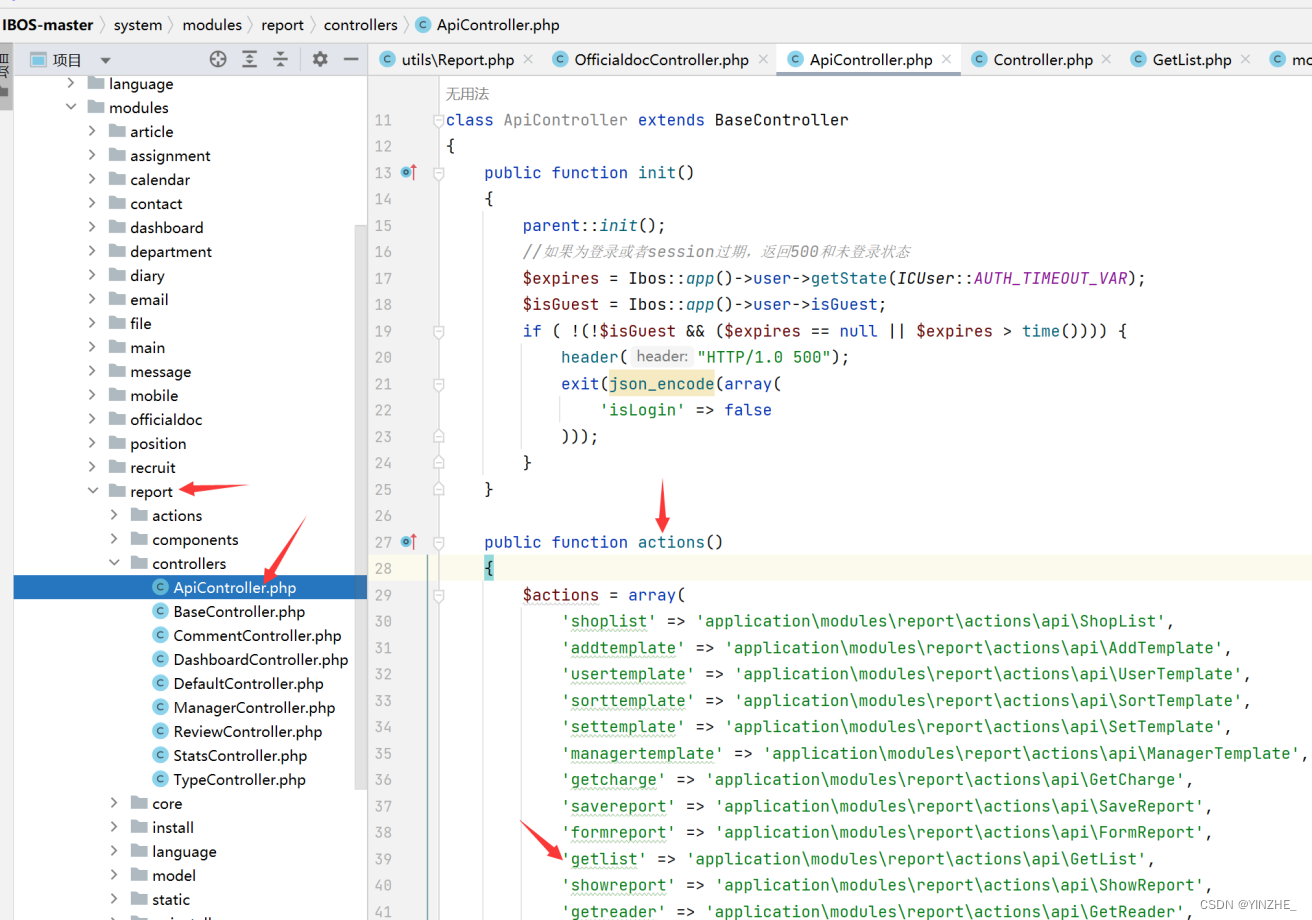Viewport: 1312px width, 920px height.
Task: Select the mobile folder
Action: pos(154,396)
